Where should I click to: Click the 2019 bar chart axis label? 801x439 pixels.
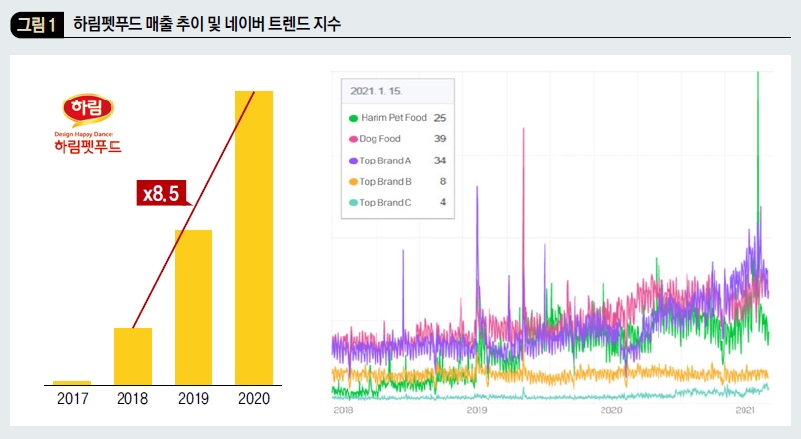click(x=193, y=399)
